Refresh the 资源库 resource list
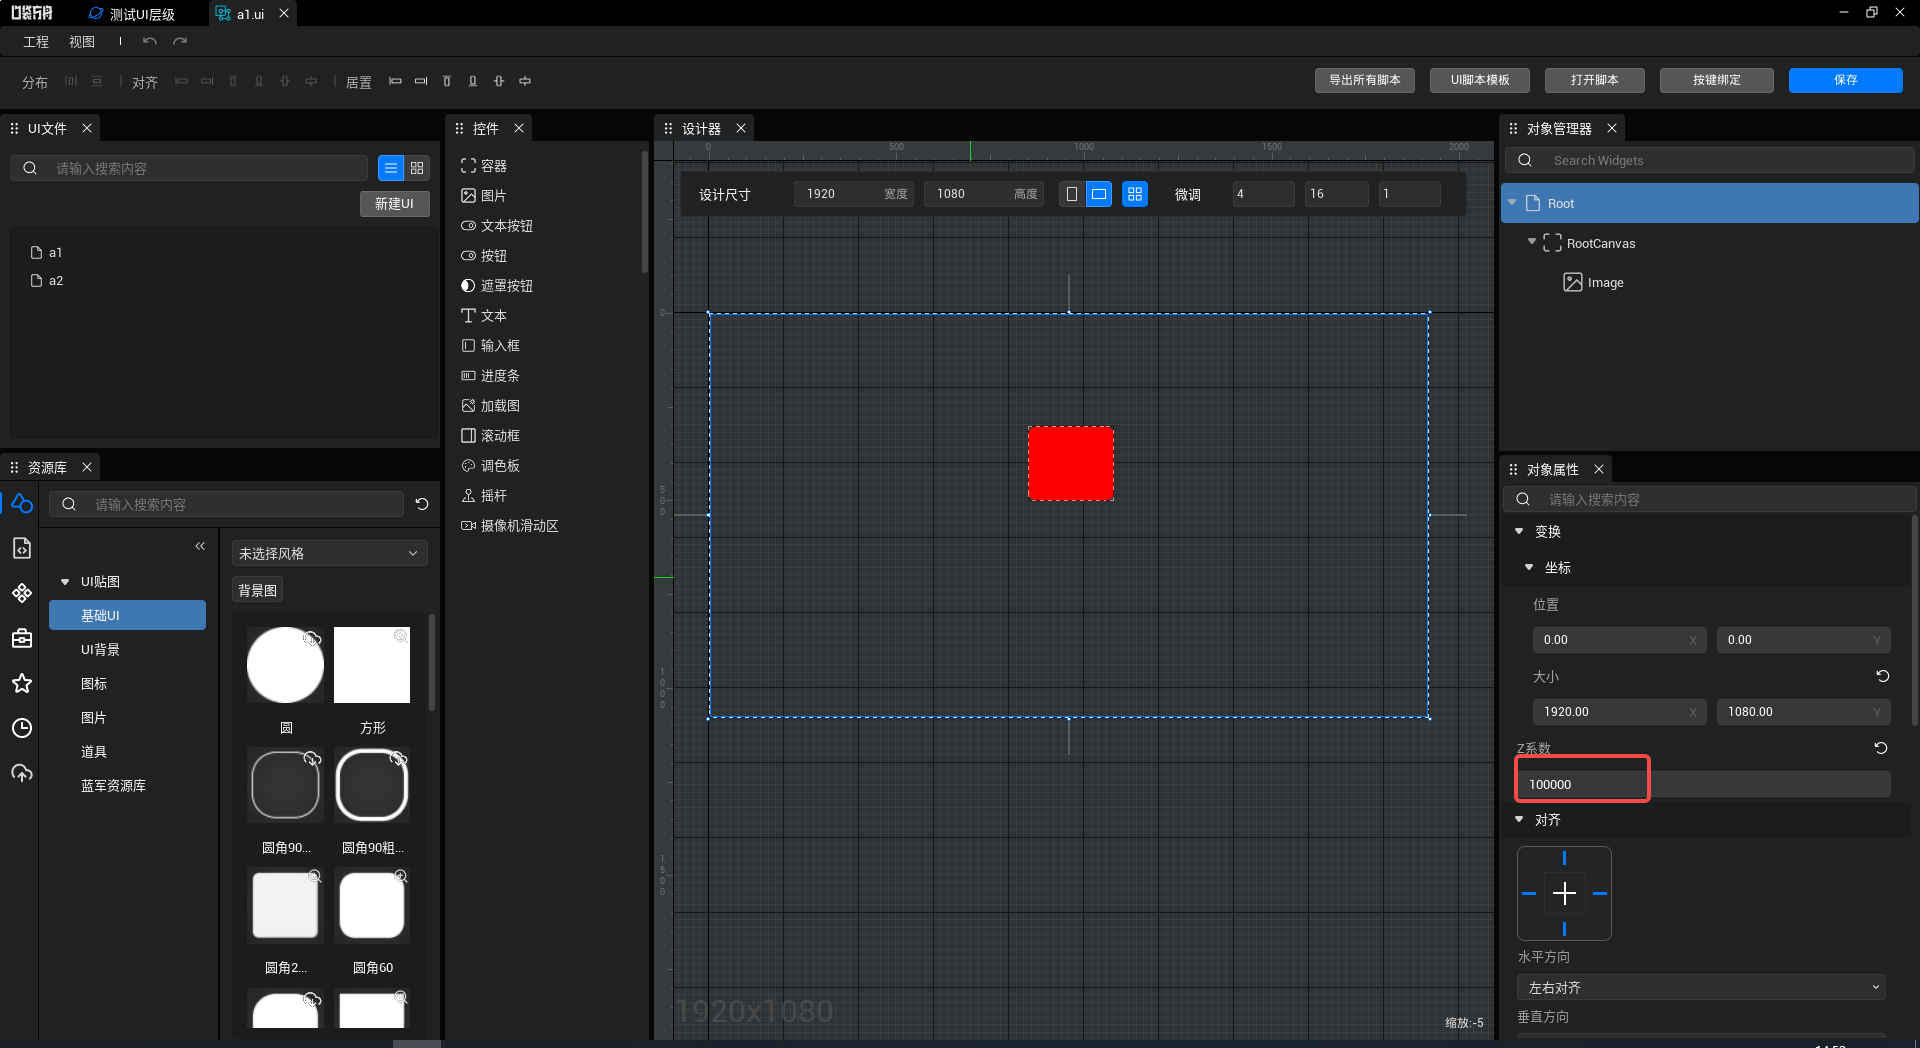 pos(422,504)
